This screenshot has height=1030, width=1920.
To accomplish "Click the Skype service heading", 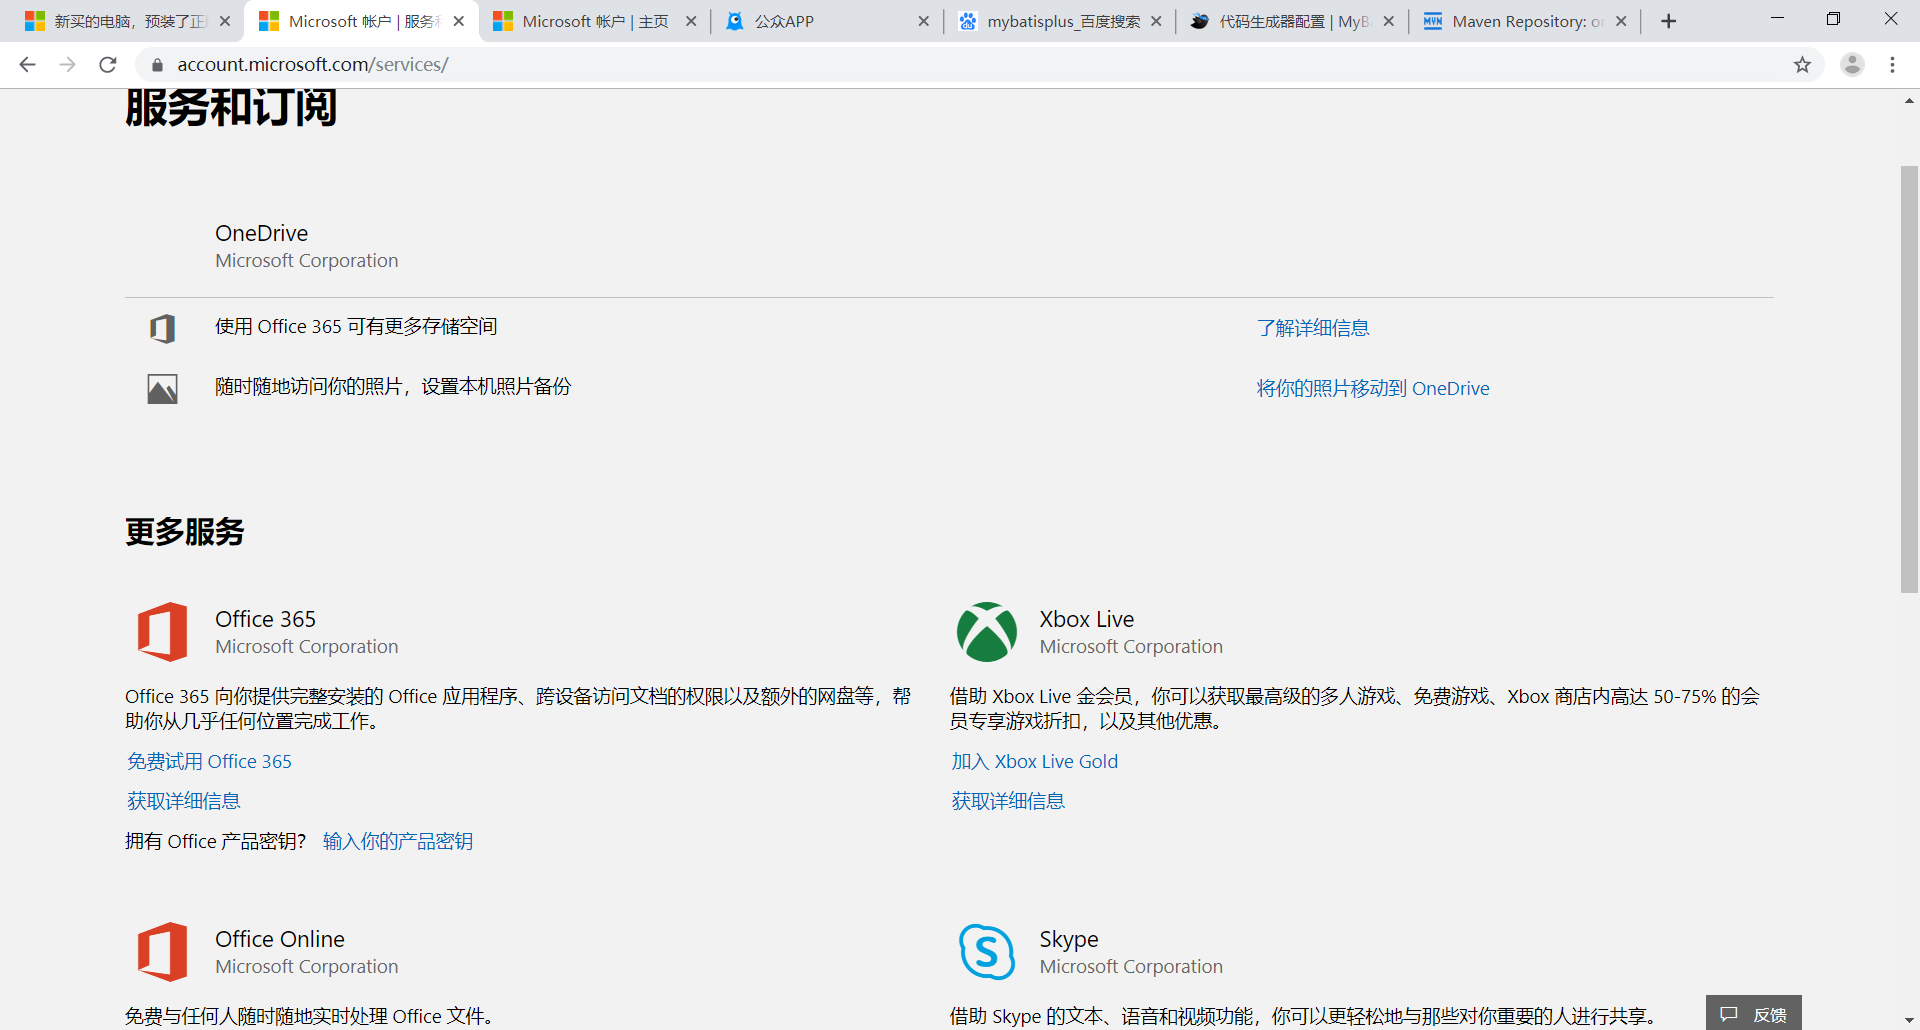I will (1068, 939).
